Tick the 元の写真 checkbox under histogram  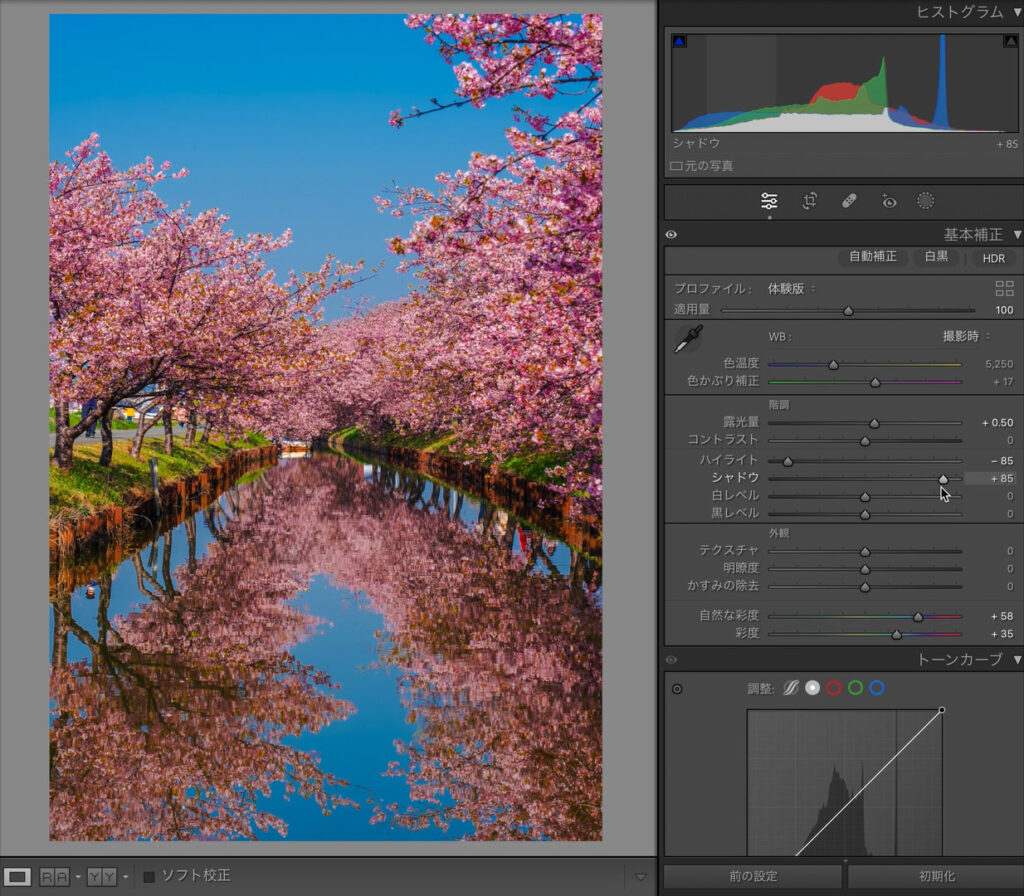pyautogui.click(x=676, y=166)
